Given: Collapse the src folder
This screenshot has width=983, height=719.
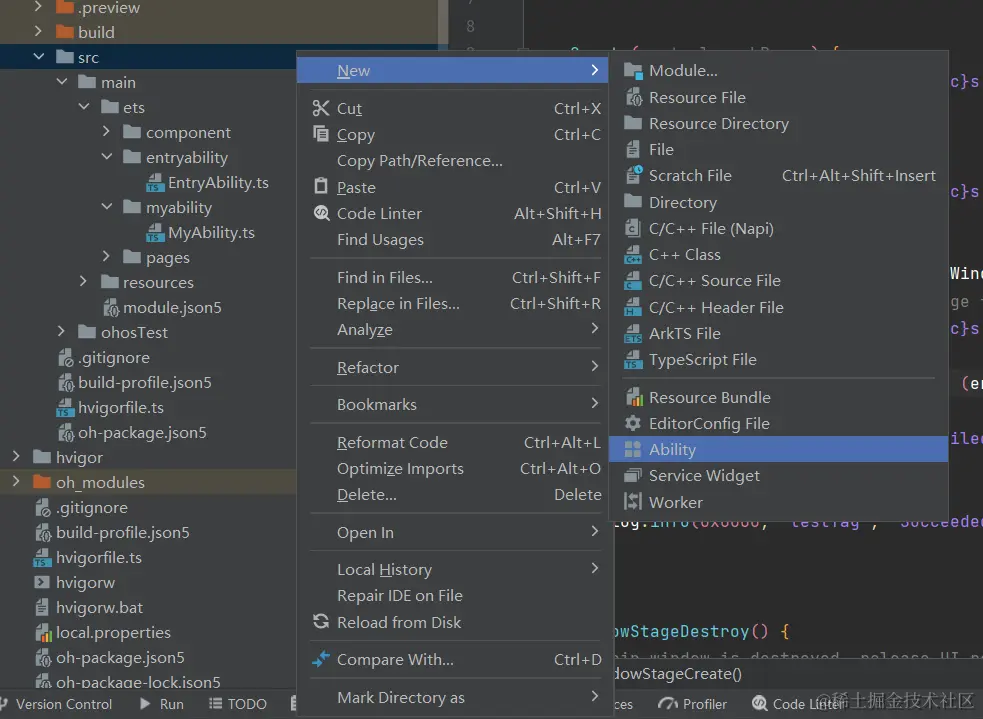Looking at the screenshot, I should point(38,56).
